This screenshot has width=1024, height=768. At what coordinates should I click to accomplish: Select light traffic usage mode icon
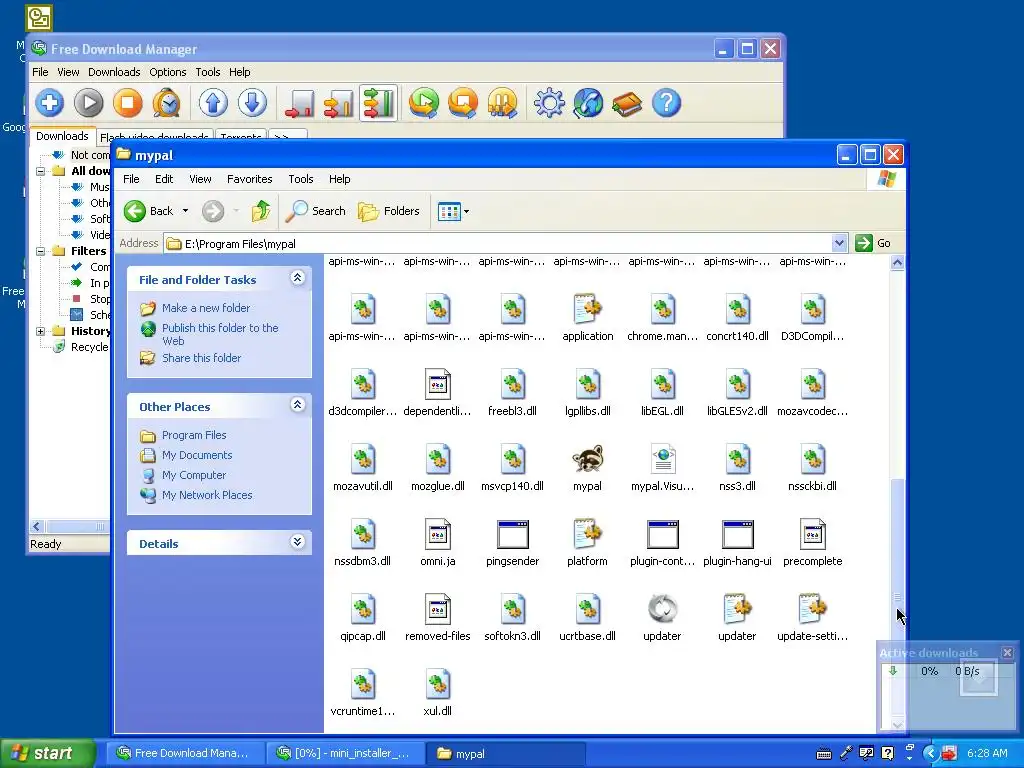(x=300, y=103)
